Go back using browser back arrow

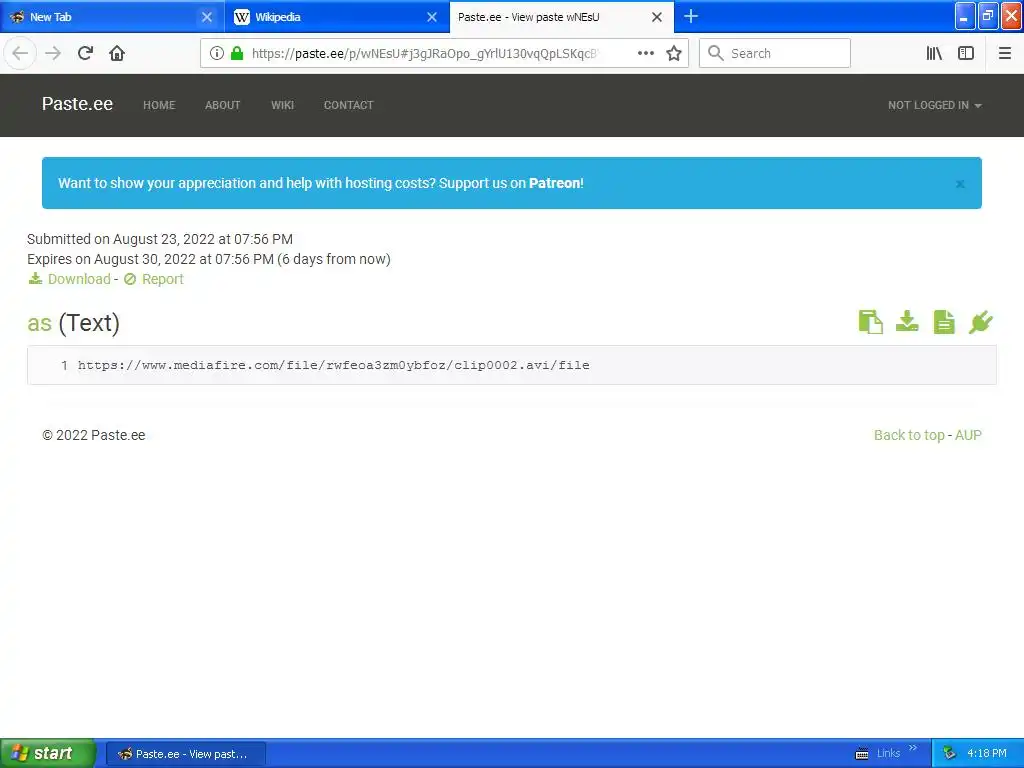click(20, 53)
